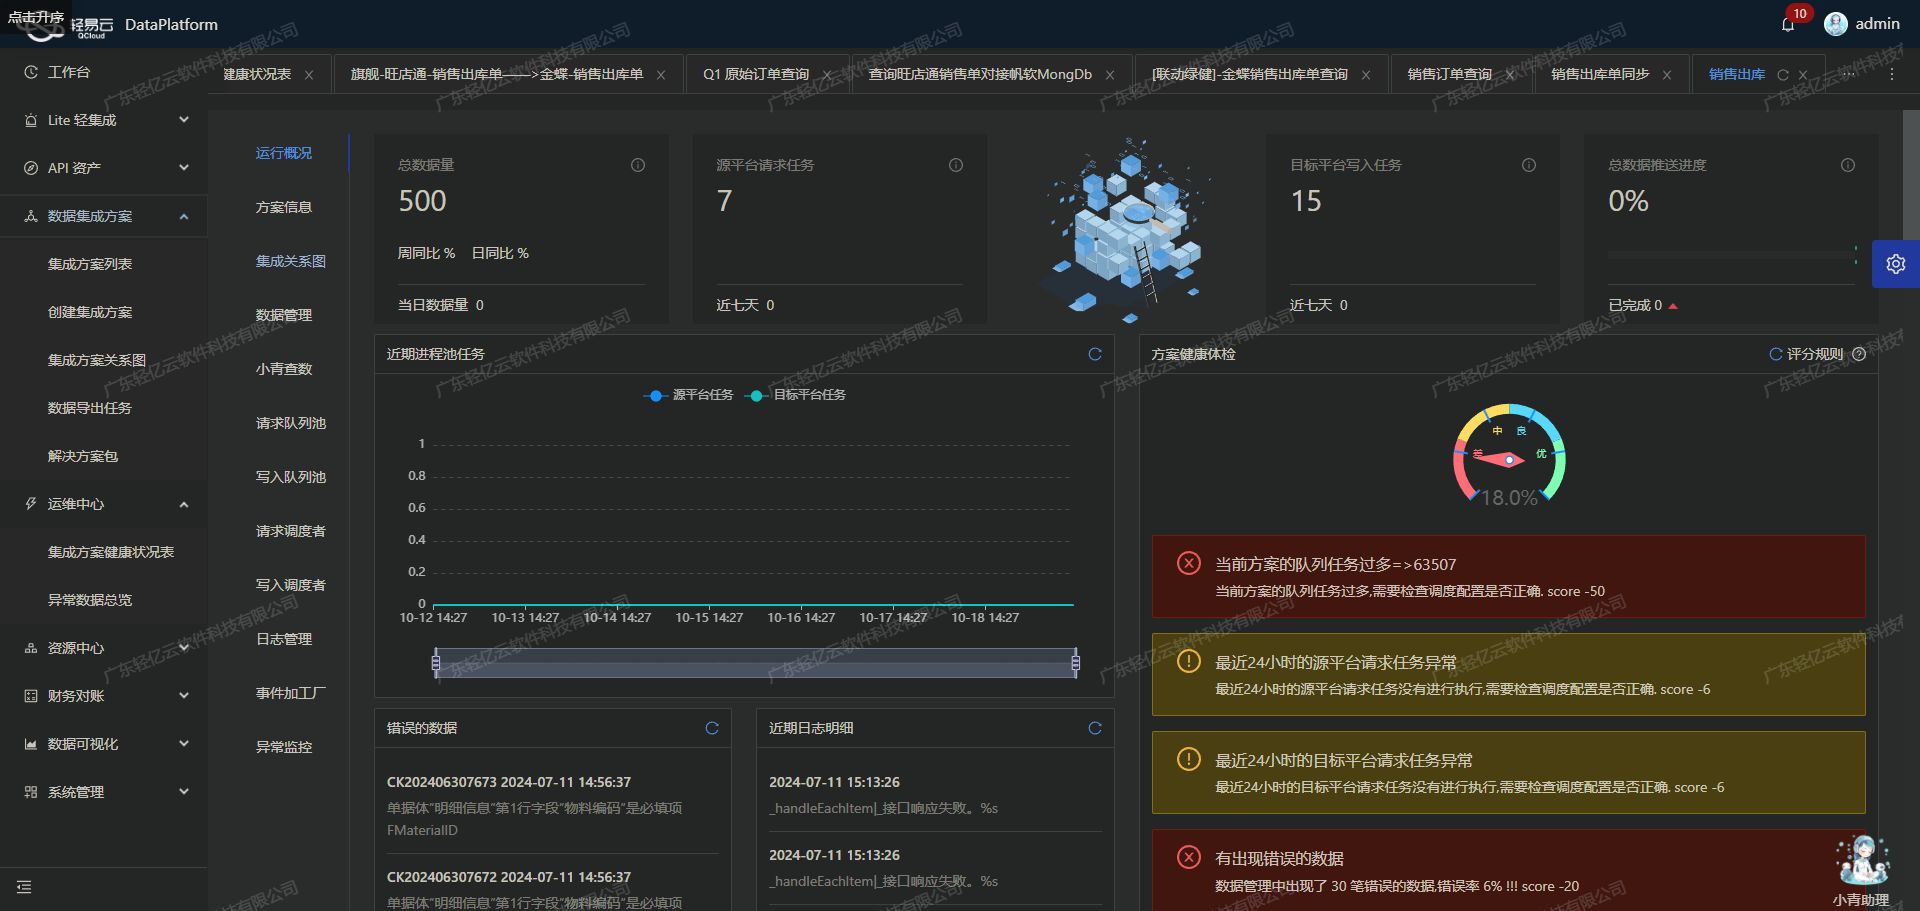Refresh the 近期日志明细 panel
This screenshot has height=911, width=1920.
click(1095, 728)
